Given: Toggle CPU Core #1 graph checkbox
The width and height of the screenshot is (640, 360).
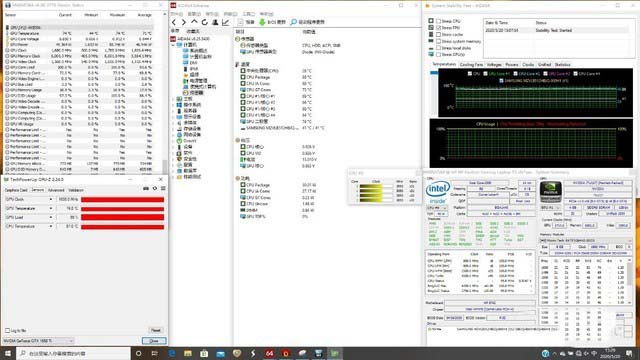Looking at the screenshot, I should 485,74.
